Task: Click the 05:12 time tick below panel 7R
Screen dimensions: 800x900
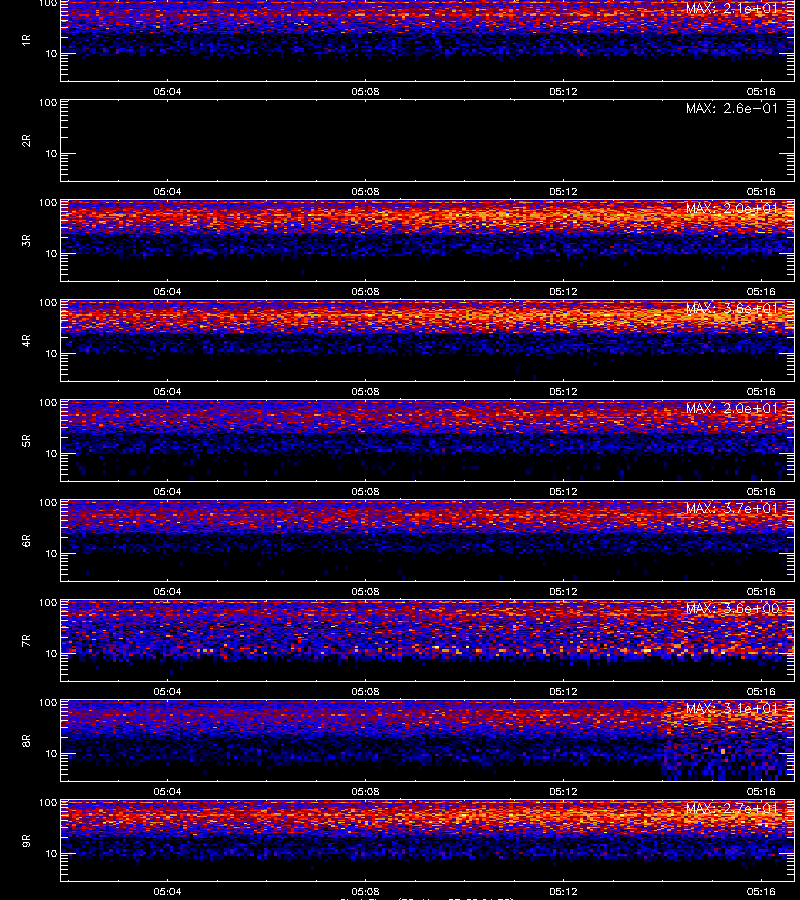Action: 563,692
